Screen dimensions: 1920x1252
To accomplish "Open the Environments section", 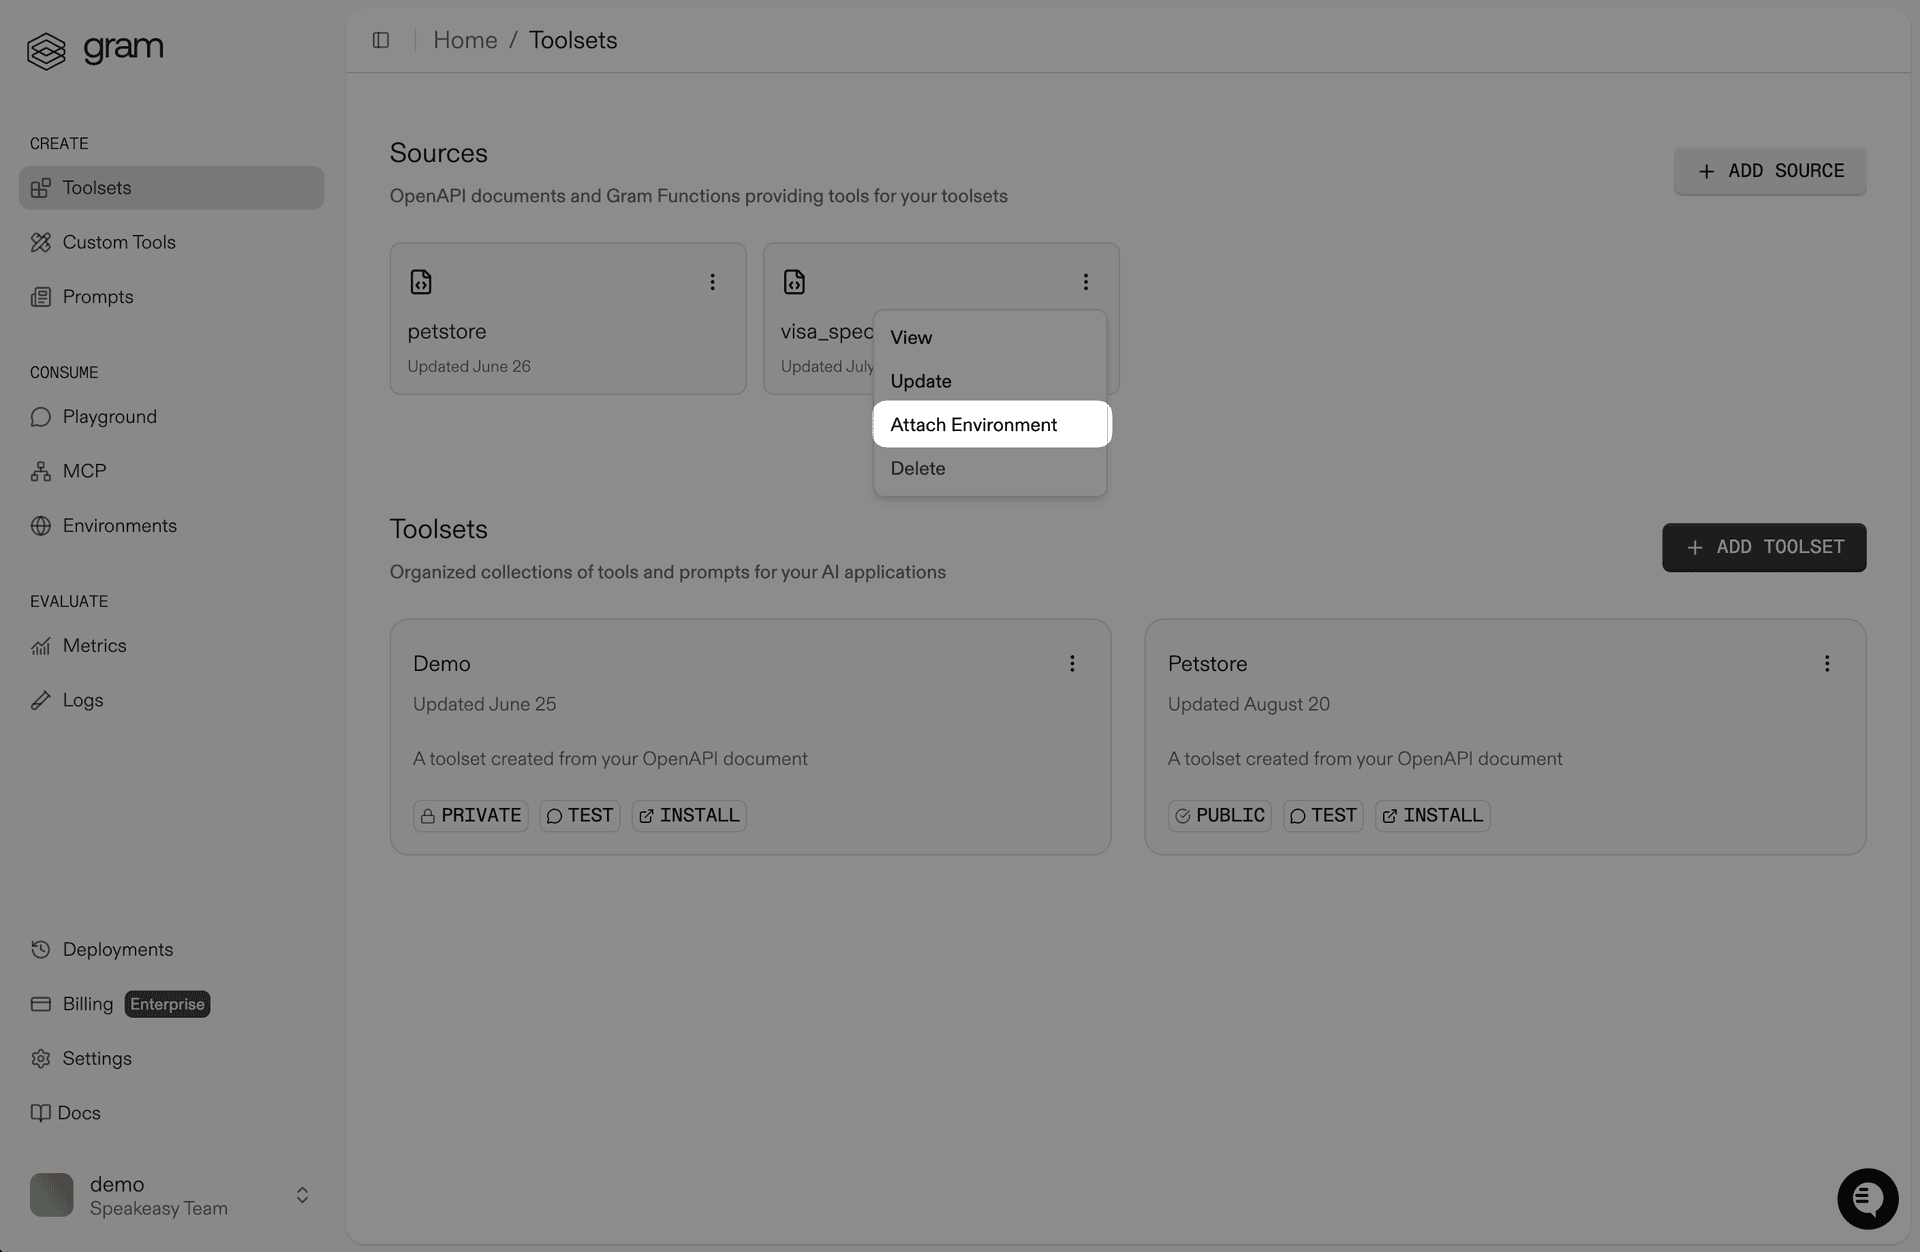I will tap(119, 525).
